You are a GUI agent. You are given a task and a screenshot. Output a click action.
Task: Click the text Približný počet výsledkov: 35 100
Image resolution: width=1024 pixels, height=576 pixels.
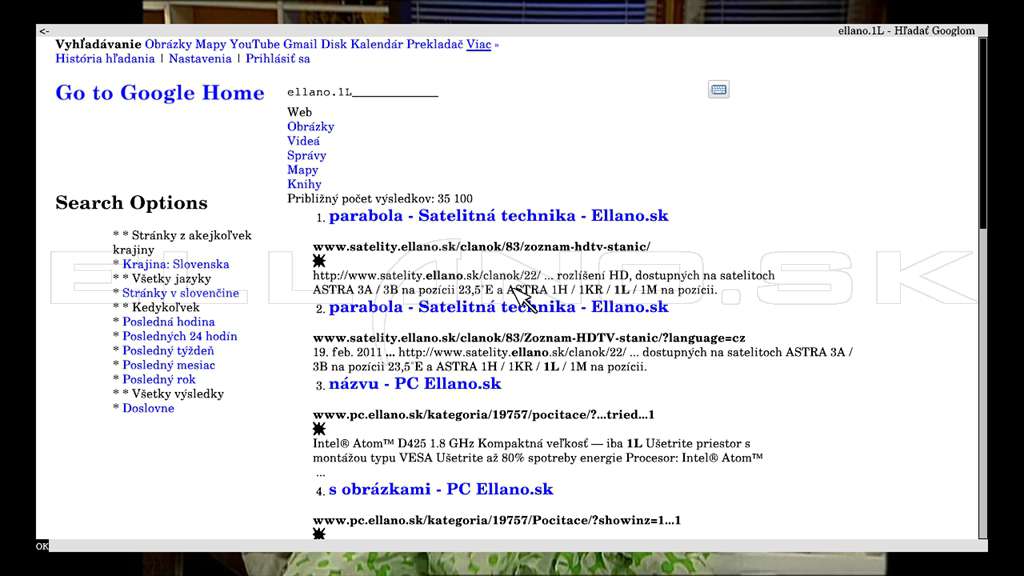(x=380, y=199)
